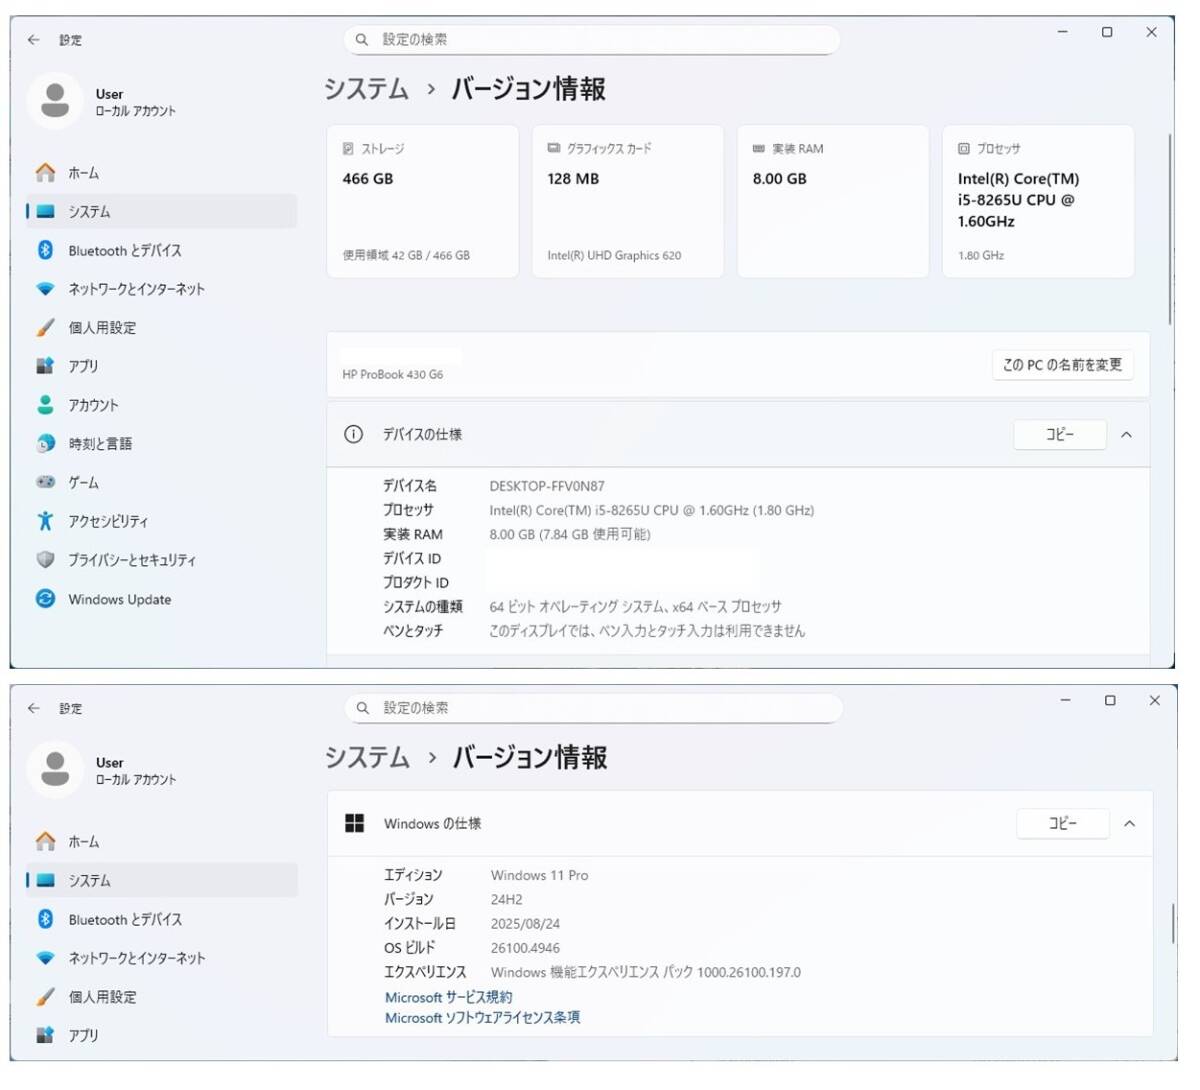This screenshot has width=1200, height=1090.
Task: Click home icon in bottom window sidebar
Action: point(45,842)
